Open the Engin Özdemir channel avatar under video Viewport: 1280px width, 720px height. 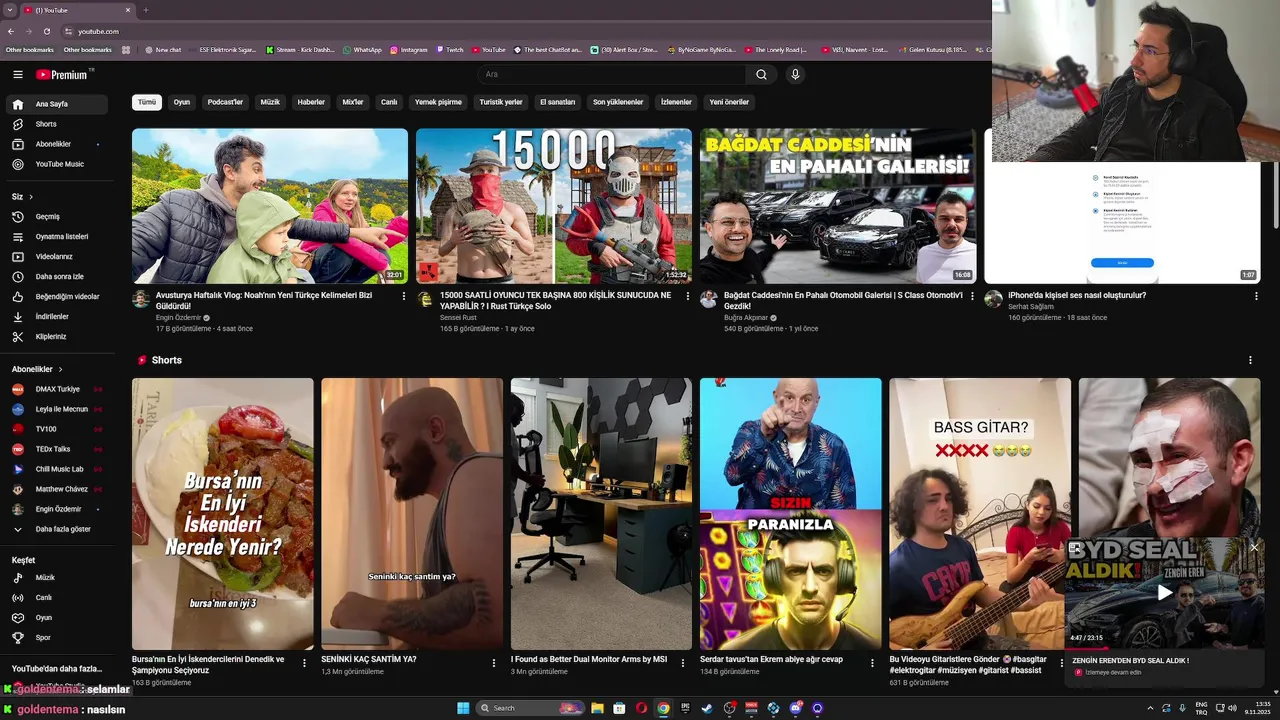tap(141, 299)
